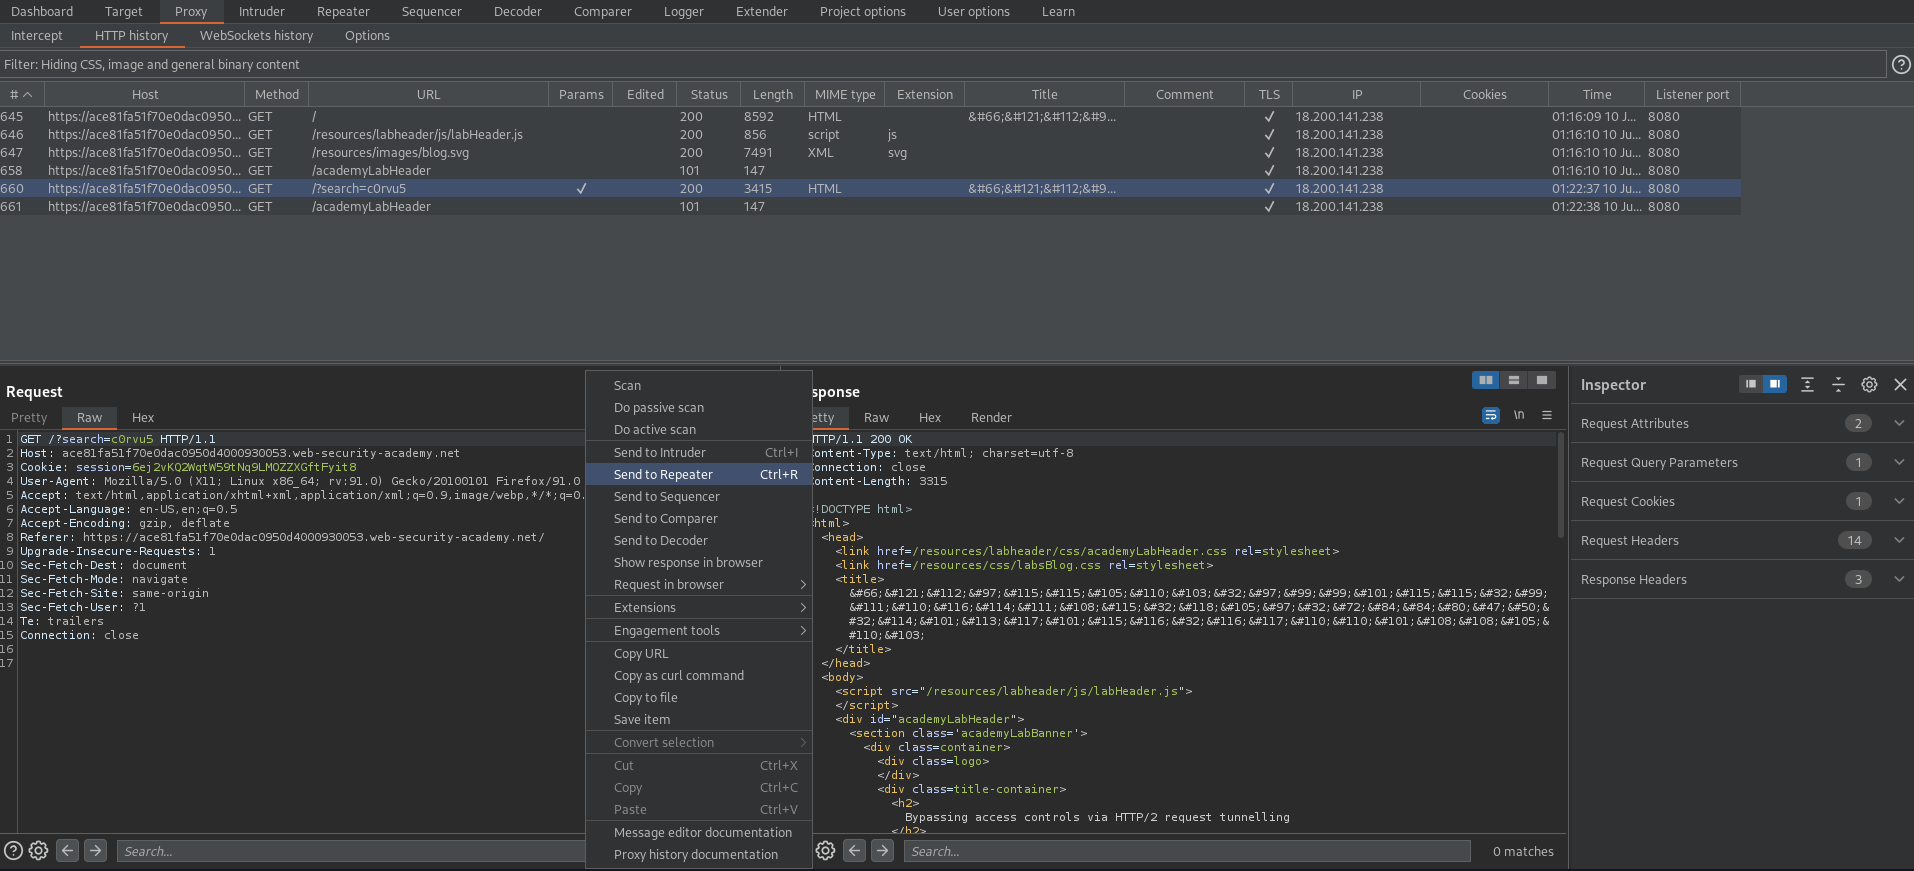Click the filter bar to edit display filter
This screenshot has width=1914, height=871.
(943, 64)
